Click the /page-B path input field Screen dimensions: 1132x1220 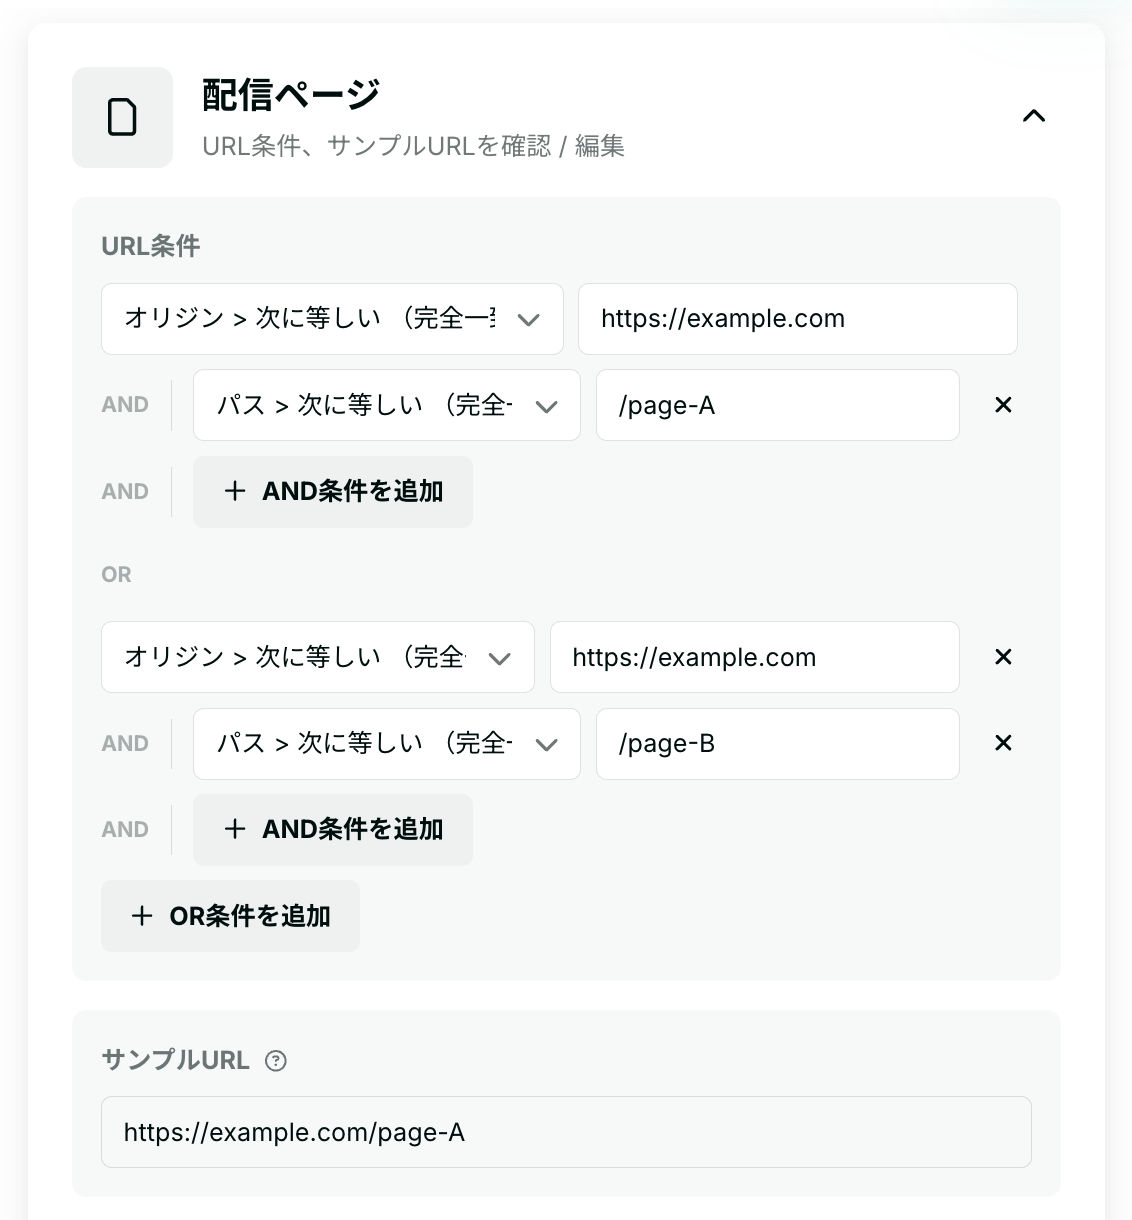coord(778,743)
